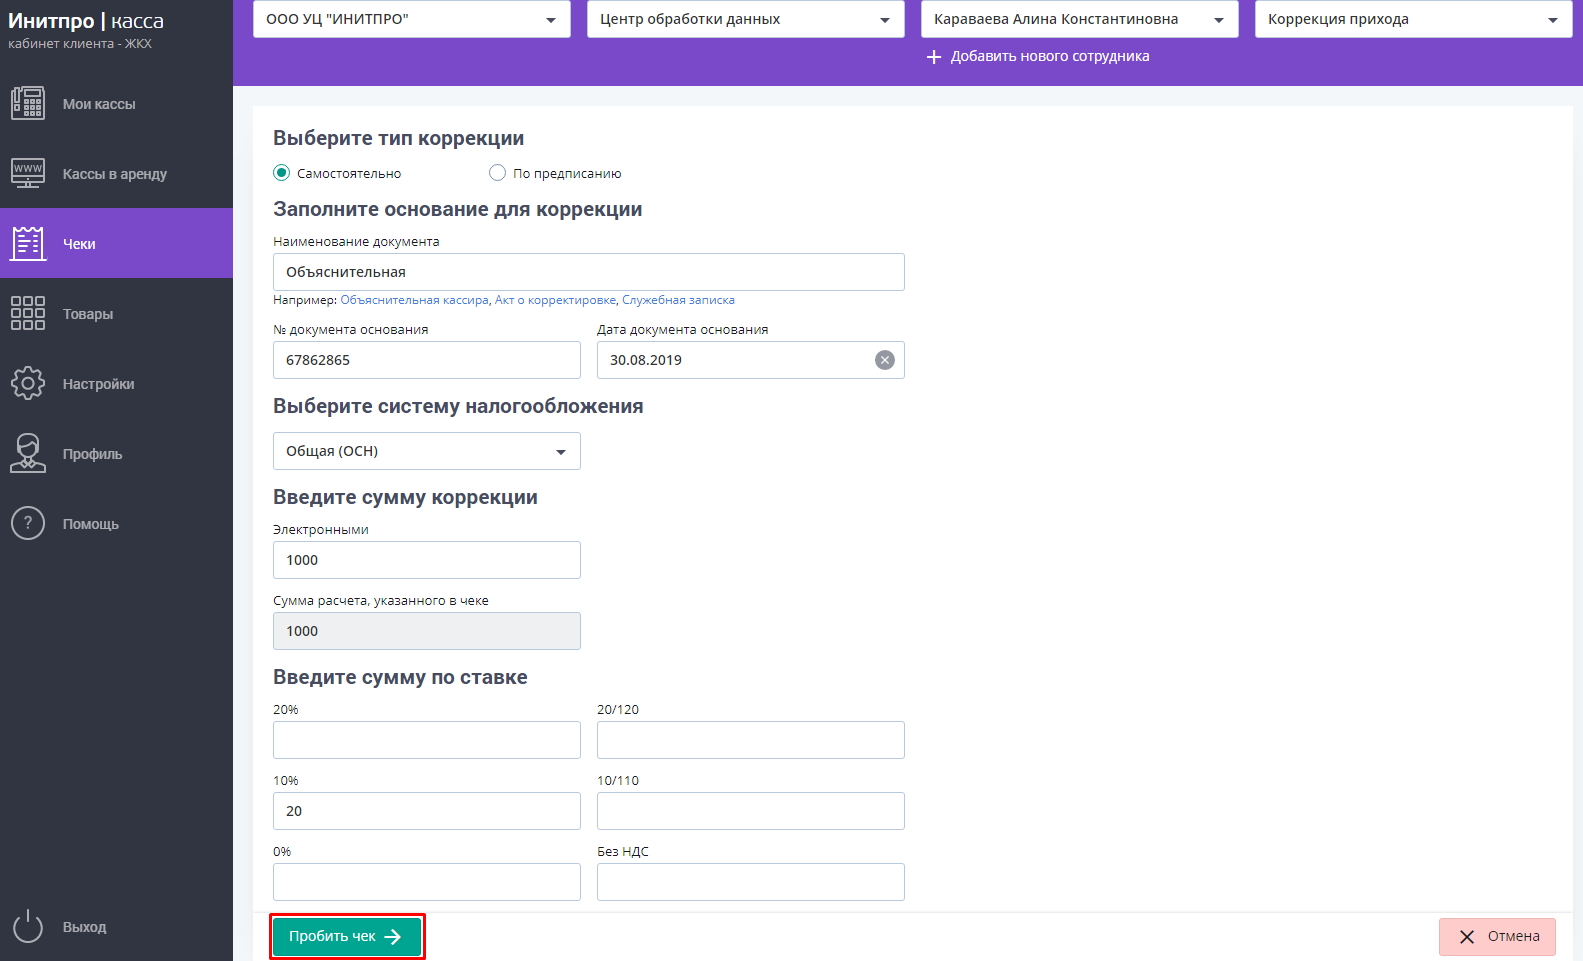Select the Самостоятельно radio button

(282, 173)
